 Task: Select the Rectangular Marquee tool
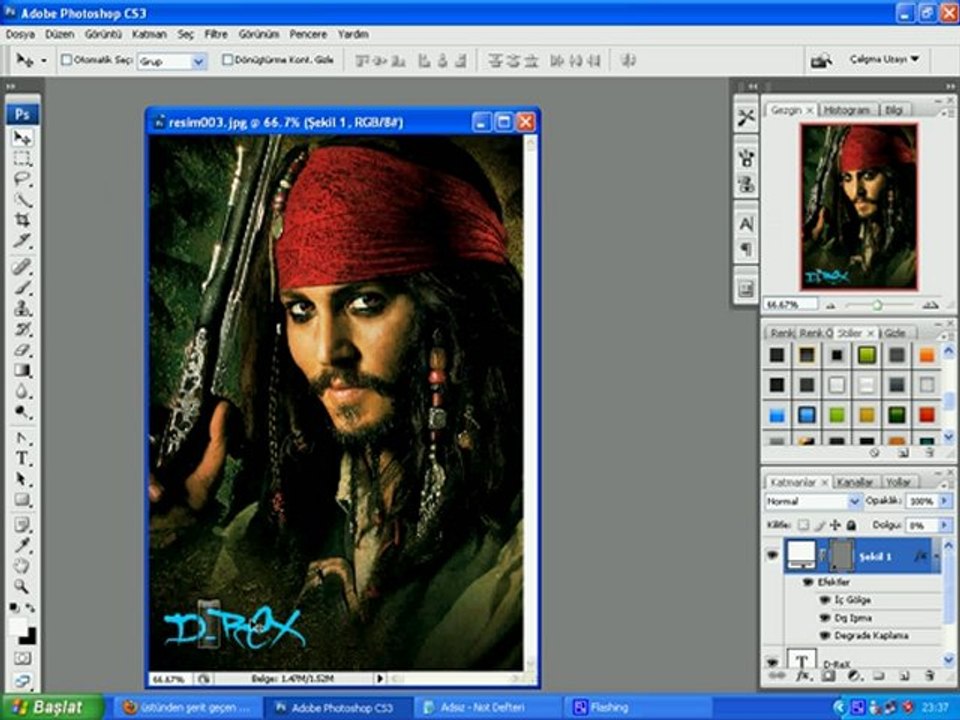23,159
